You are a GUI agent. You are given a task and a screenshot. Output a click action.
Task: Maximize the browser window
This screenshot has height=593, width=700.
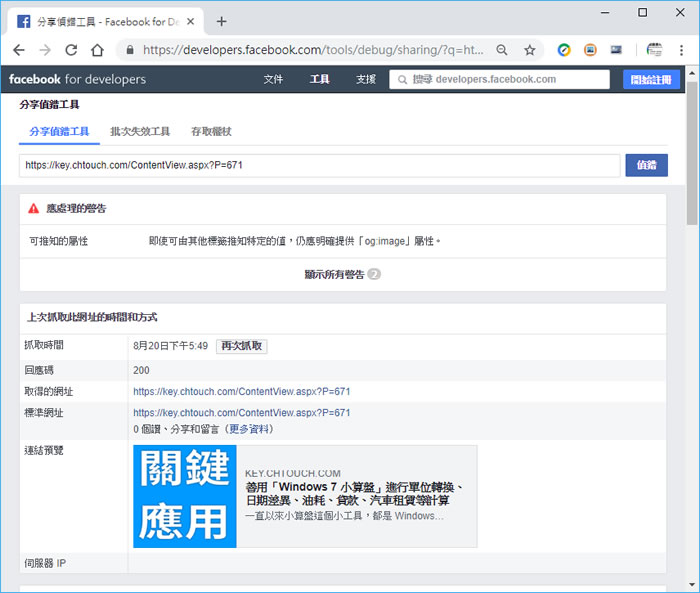click(642, 13)
